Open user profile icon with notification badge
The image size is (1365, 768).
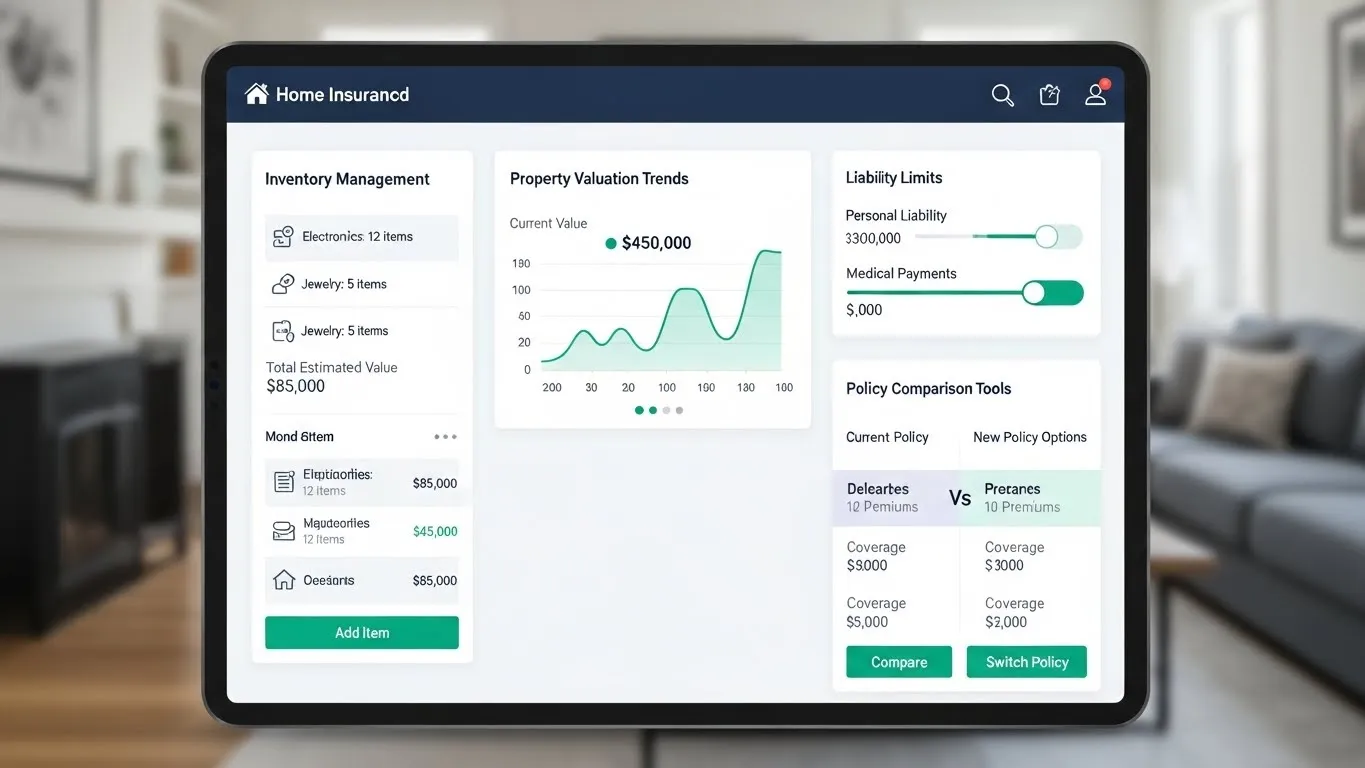coord(1096,94)
